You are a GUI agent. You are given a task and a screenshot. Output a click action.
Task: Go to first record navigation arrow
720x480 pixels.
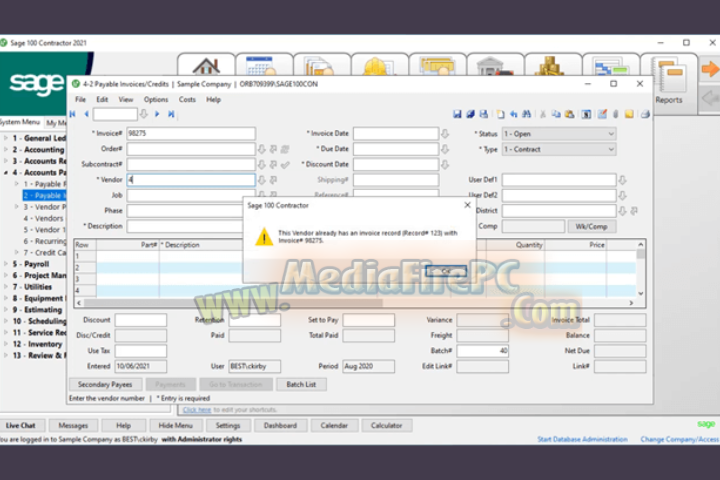click(x=73, y=114)
